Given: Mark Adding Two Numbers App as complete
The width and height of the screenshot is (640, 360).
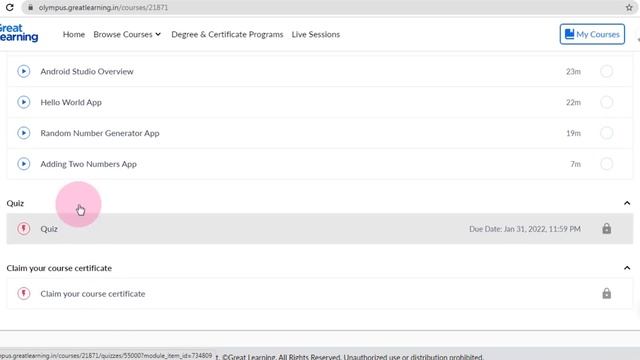Looking at the screenshot, I should (607, 164).
